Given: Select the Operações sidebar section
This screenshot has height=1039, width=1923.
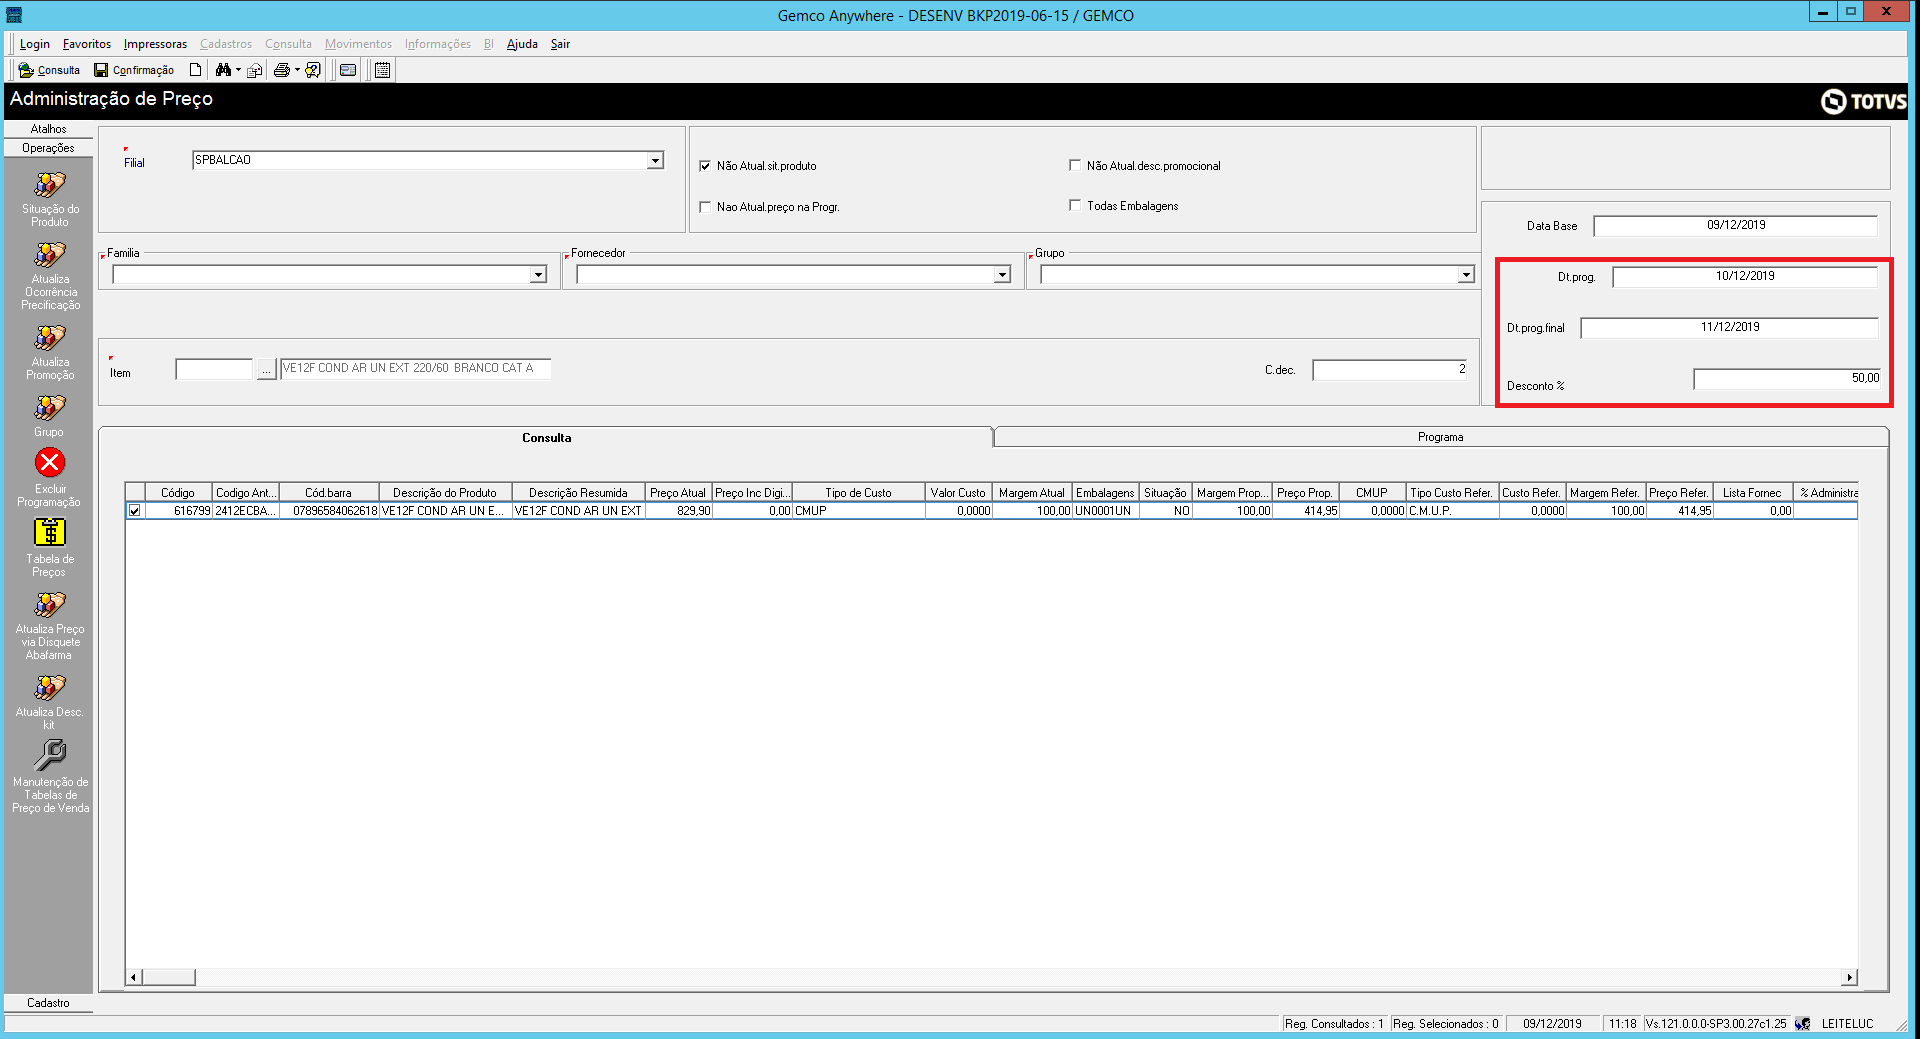Looking at the screenshot, I should (x=48, y=148).
